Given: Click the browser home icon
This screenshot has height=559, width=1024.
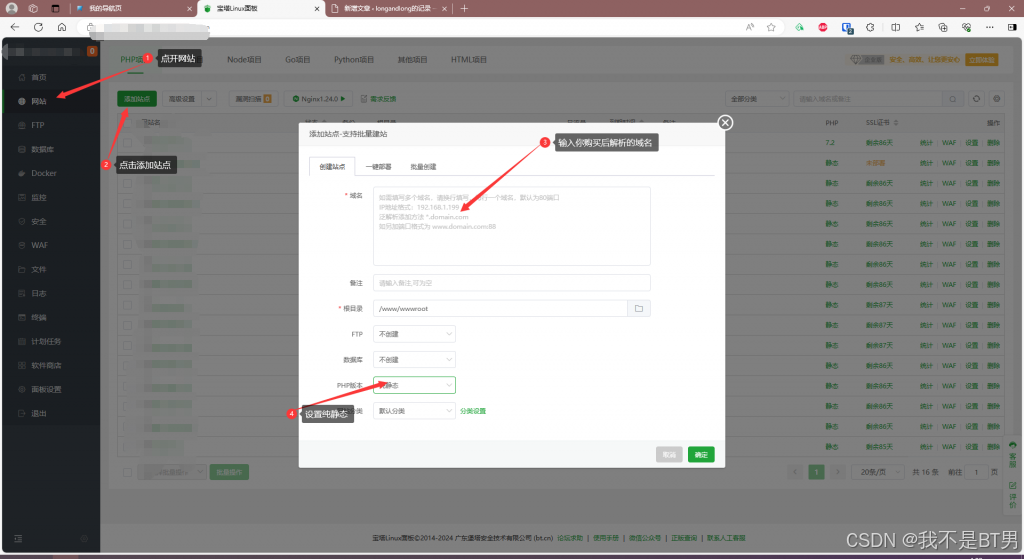Looking at the screenshot, I should pyautogui.click(x=62, y=27).
